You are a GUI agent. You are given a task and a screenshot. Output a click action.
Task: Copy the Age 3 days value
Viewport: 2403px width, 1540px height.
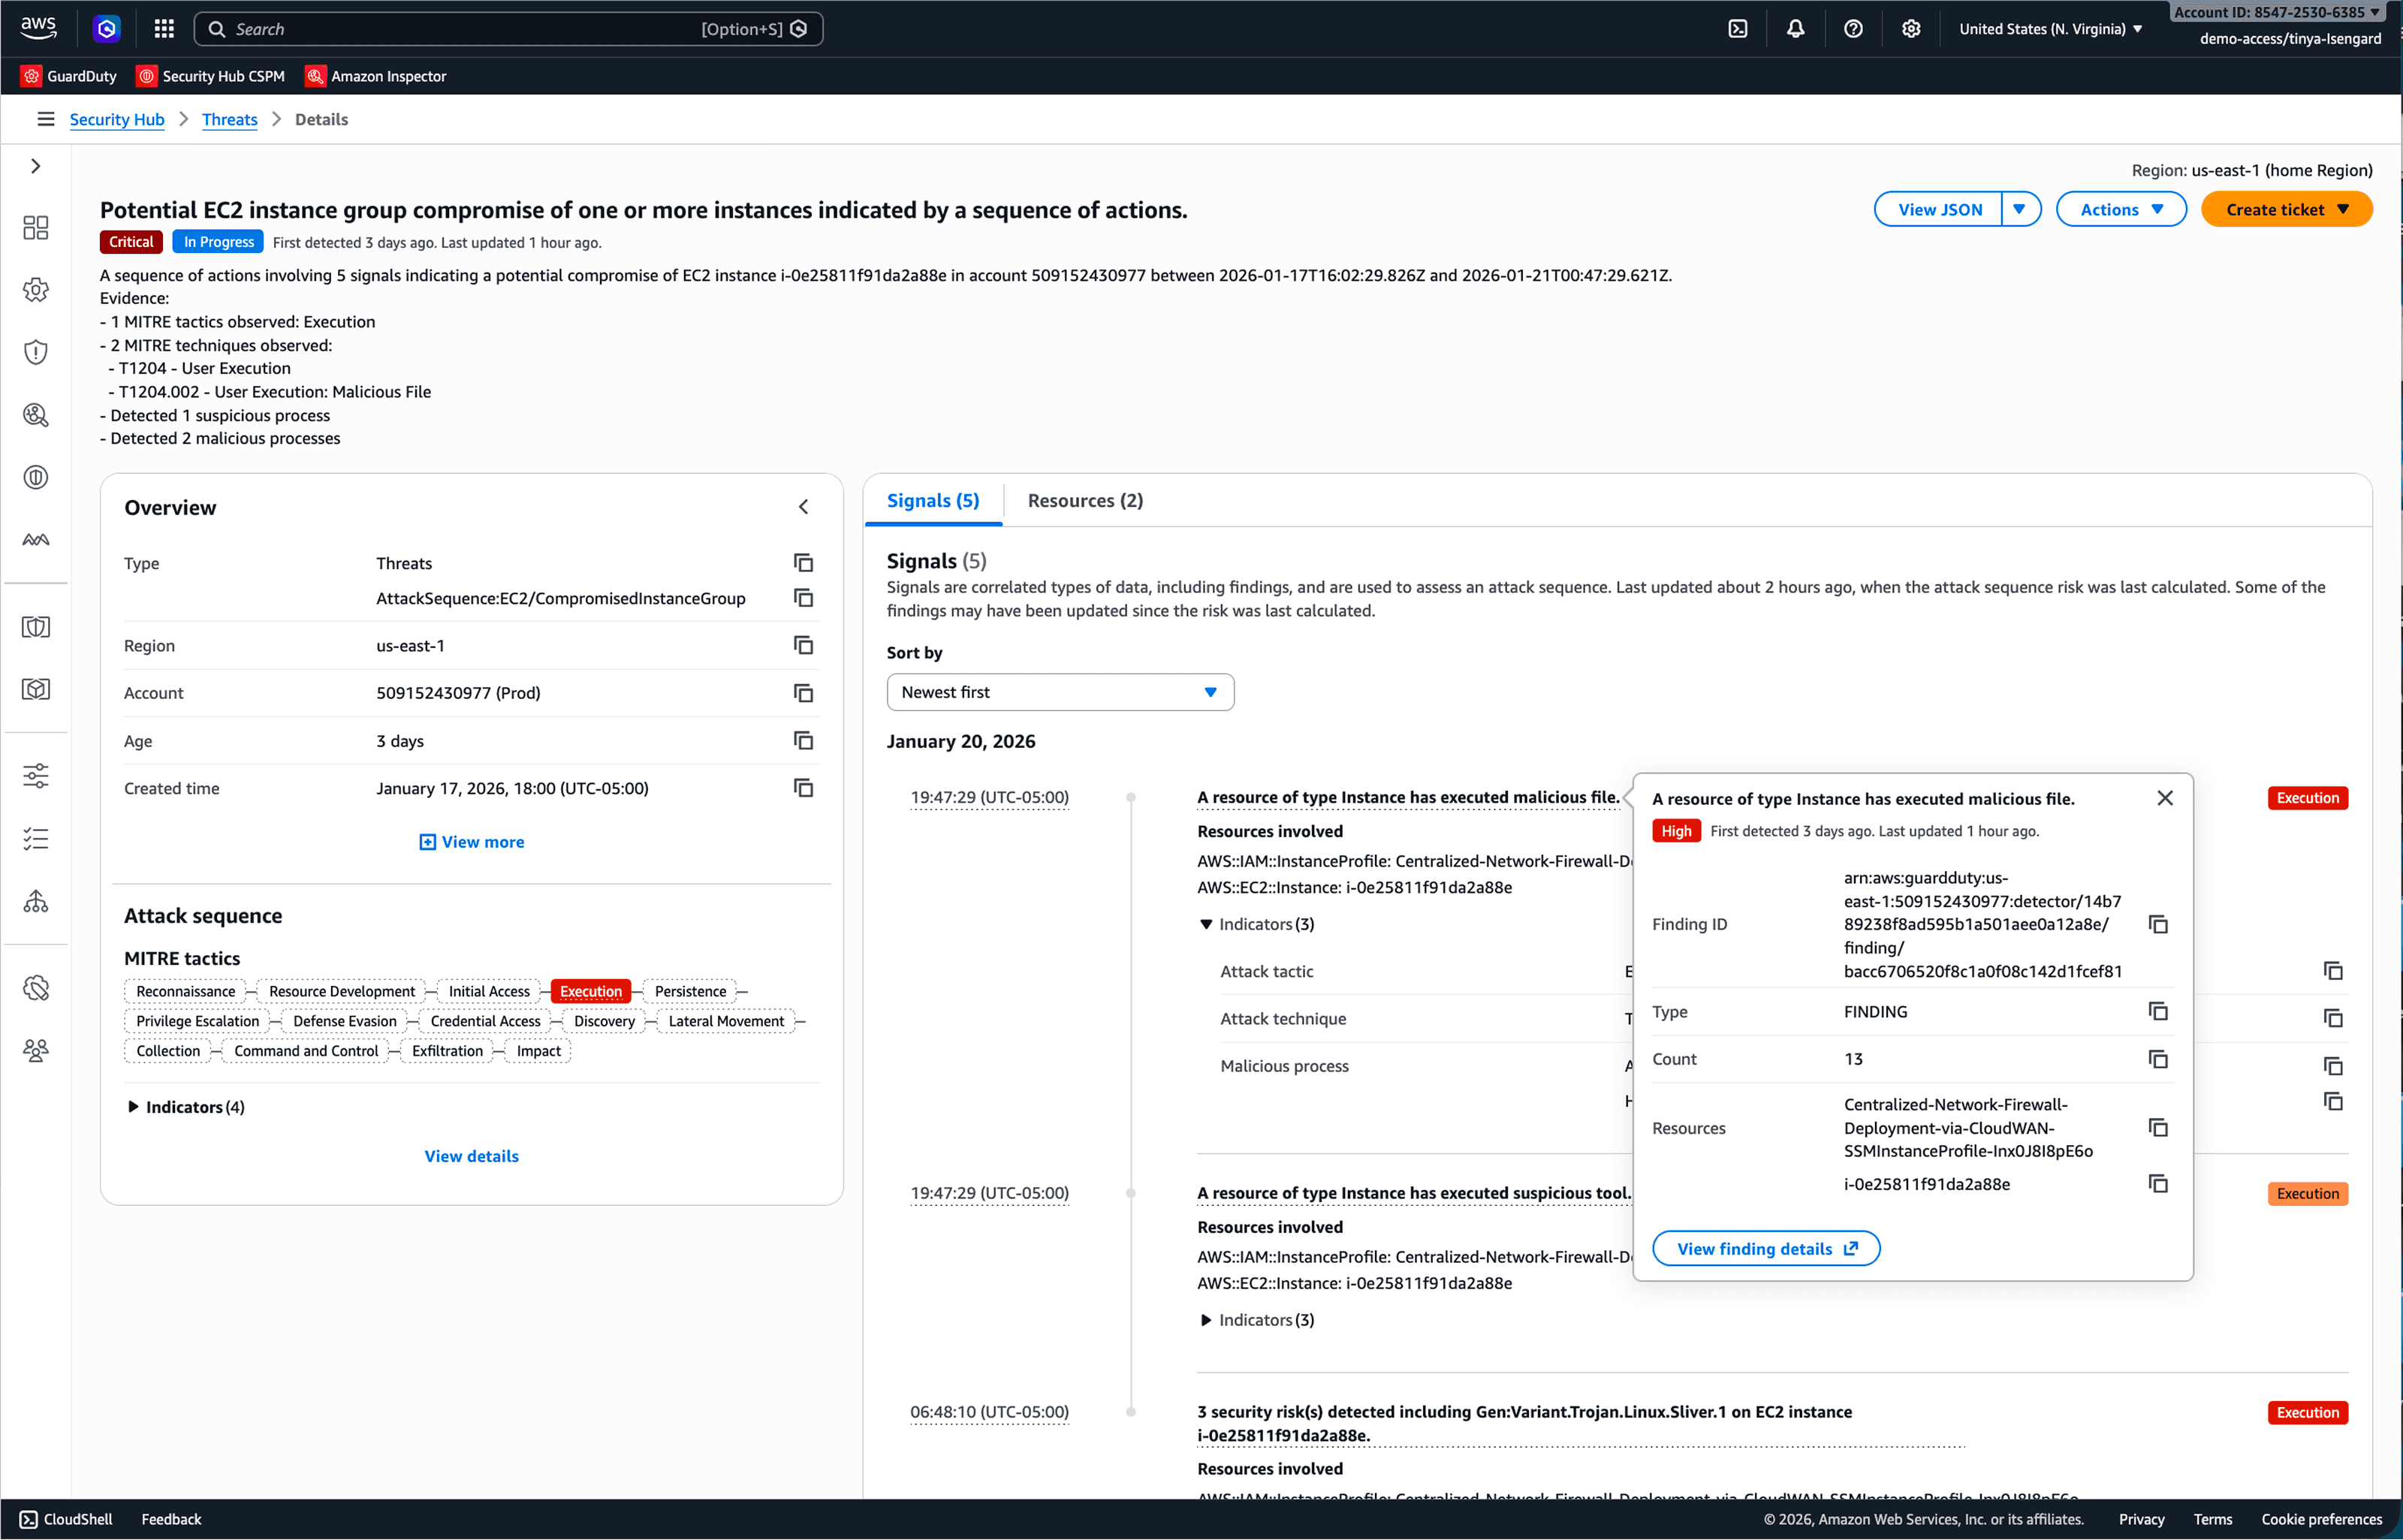tap(803, 740)
